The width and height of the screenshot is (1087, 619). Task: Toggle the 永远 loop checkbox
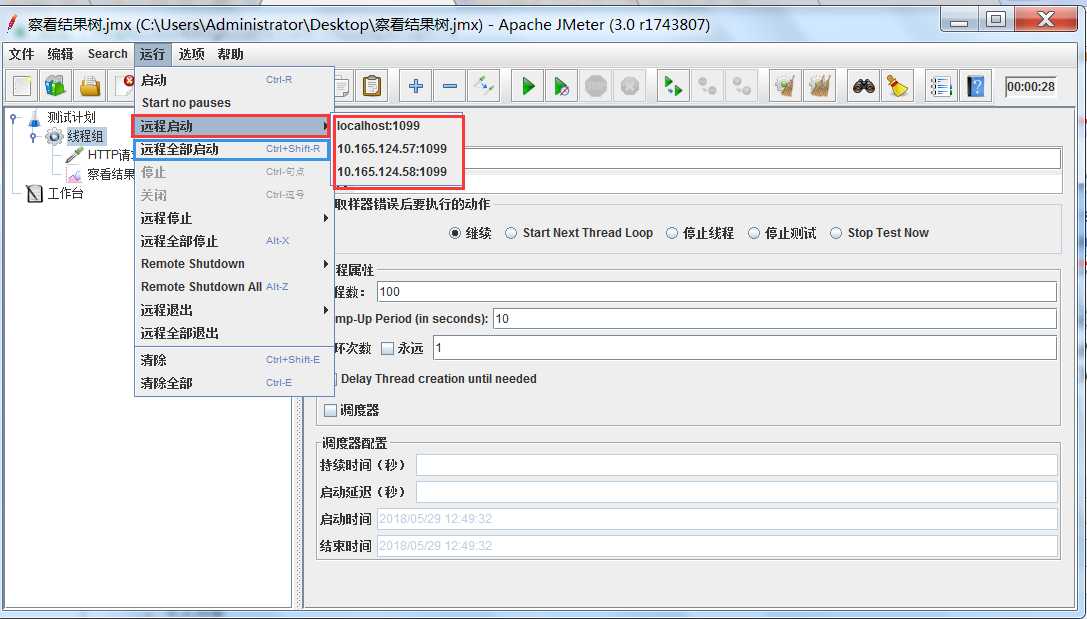(388, 349)
